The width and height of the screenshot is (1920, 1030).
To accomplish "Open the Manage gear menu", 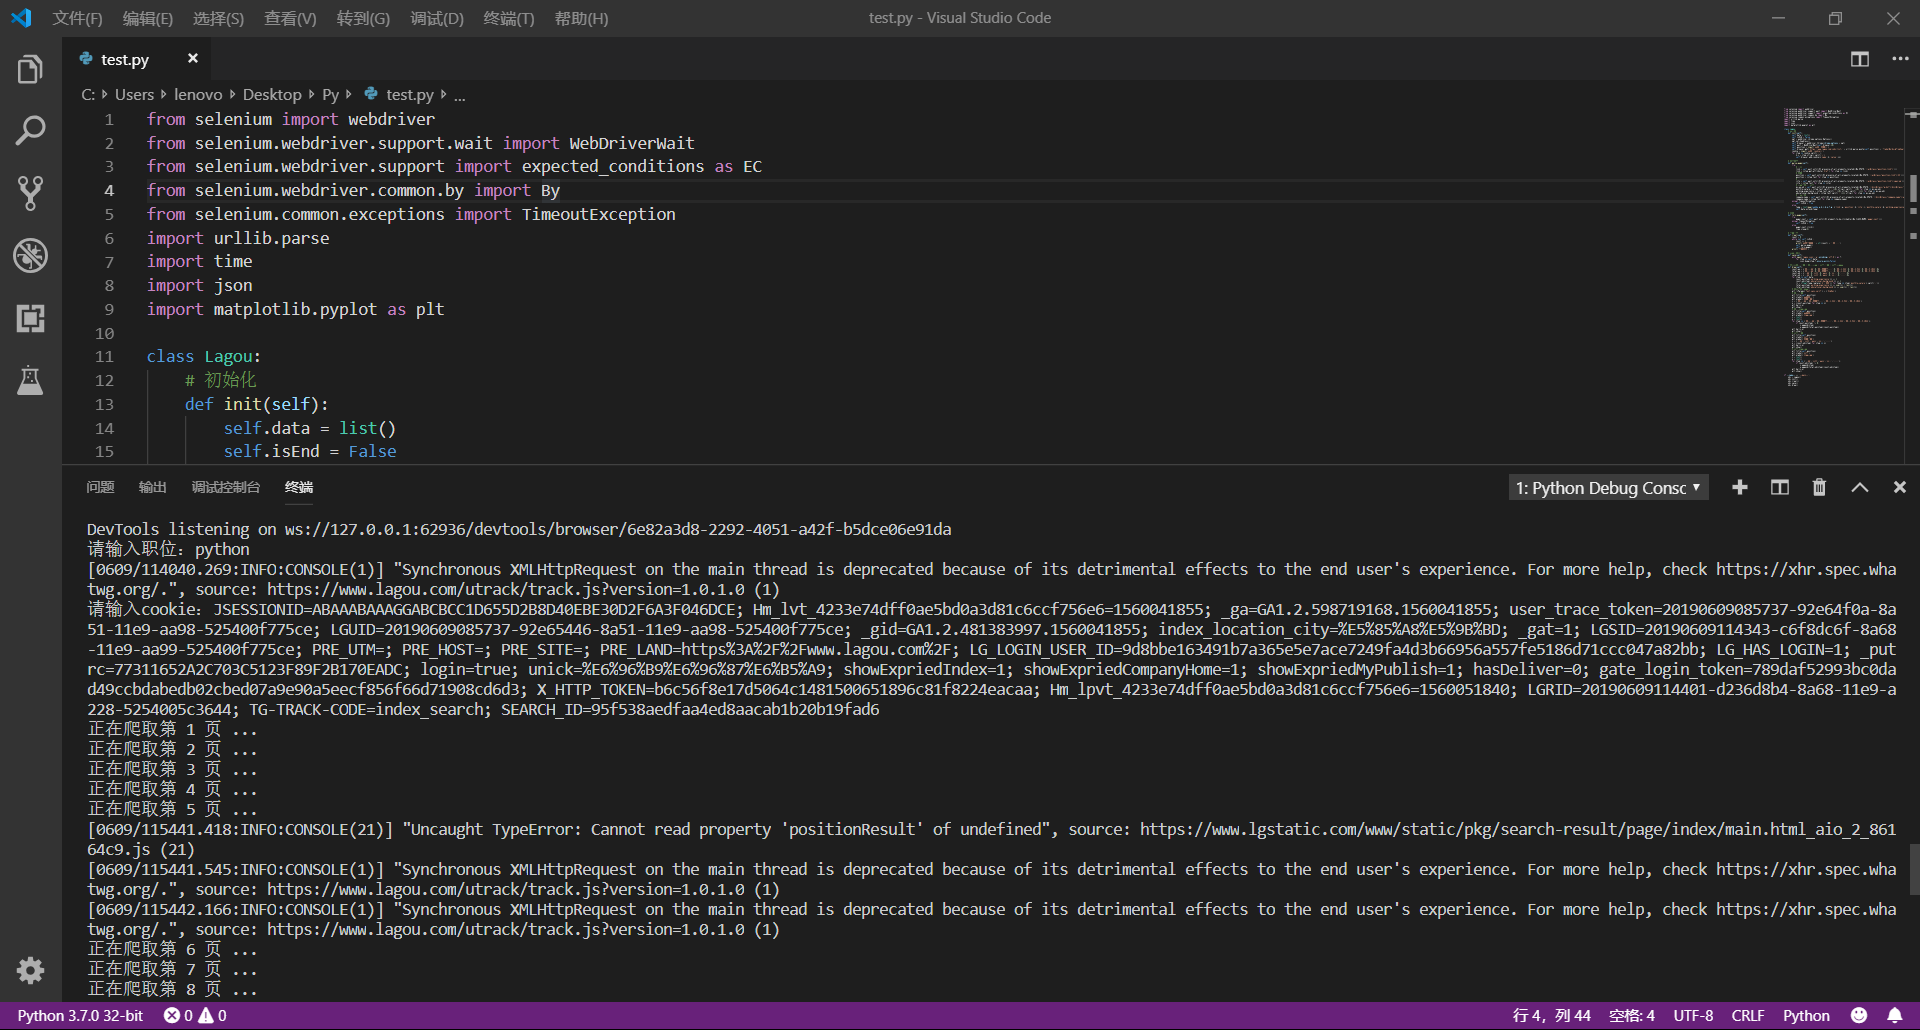I will coord(30,970).
